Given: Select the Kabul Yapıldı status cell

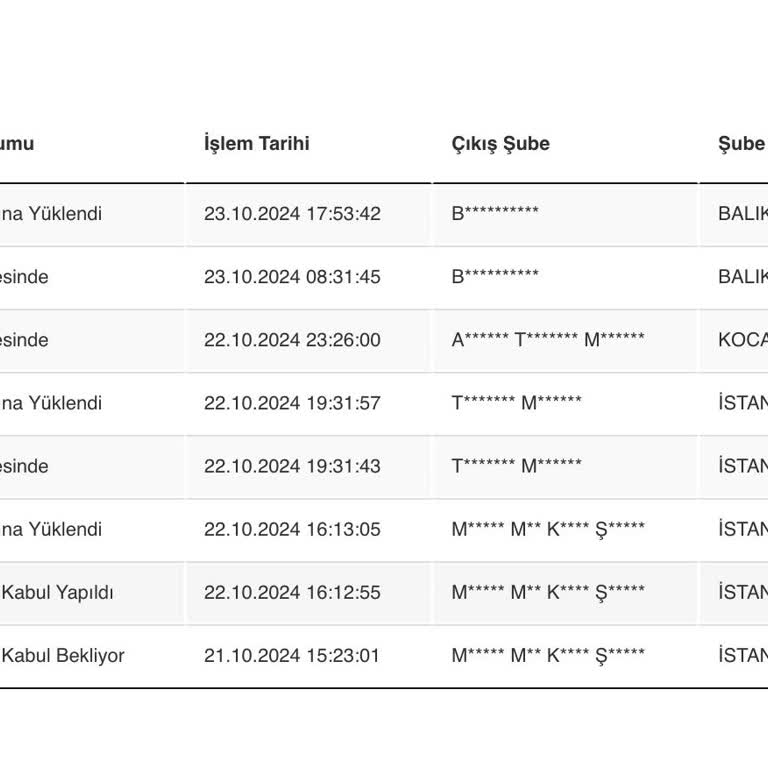Looking at the screenshot, I should pos(57,592).
